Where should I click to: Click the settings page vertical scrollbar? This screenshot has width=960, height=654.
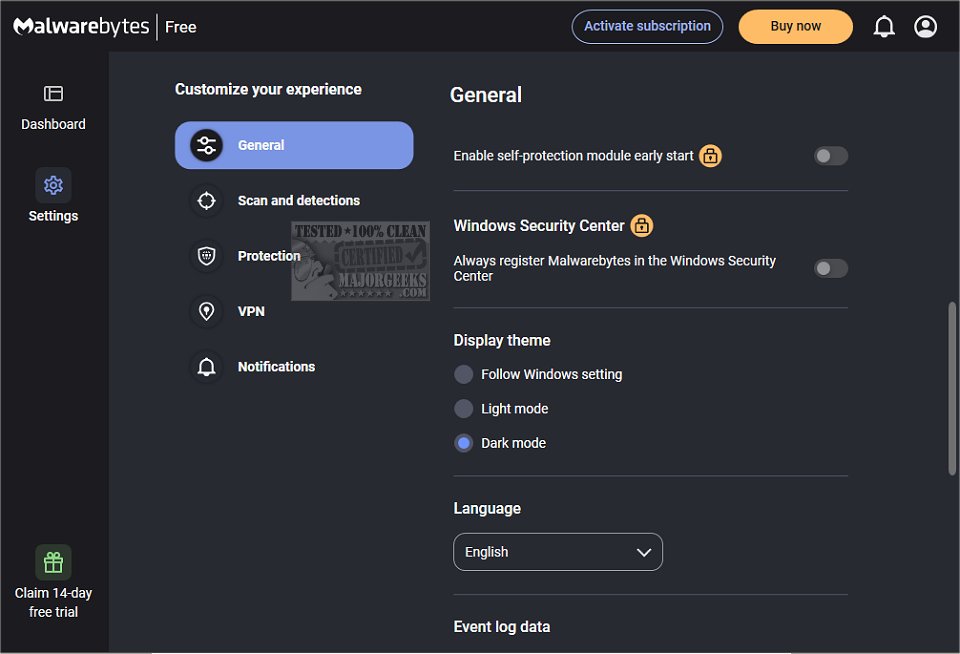coord(951,388)
